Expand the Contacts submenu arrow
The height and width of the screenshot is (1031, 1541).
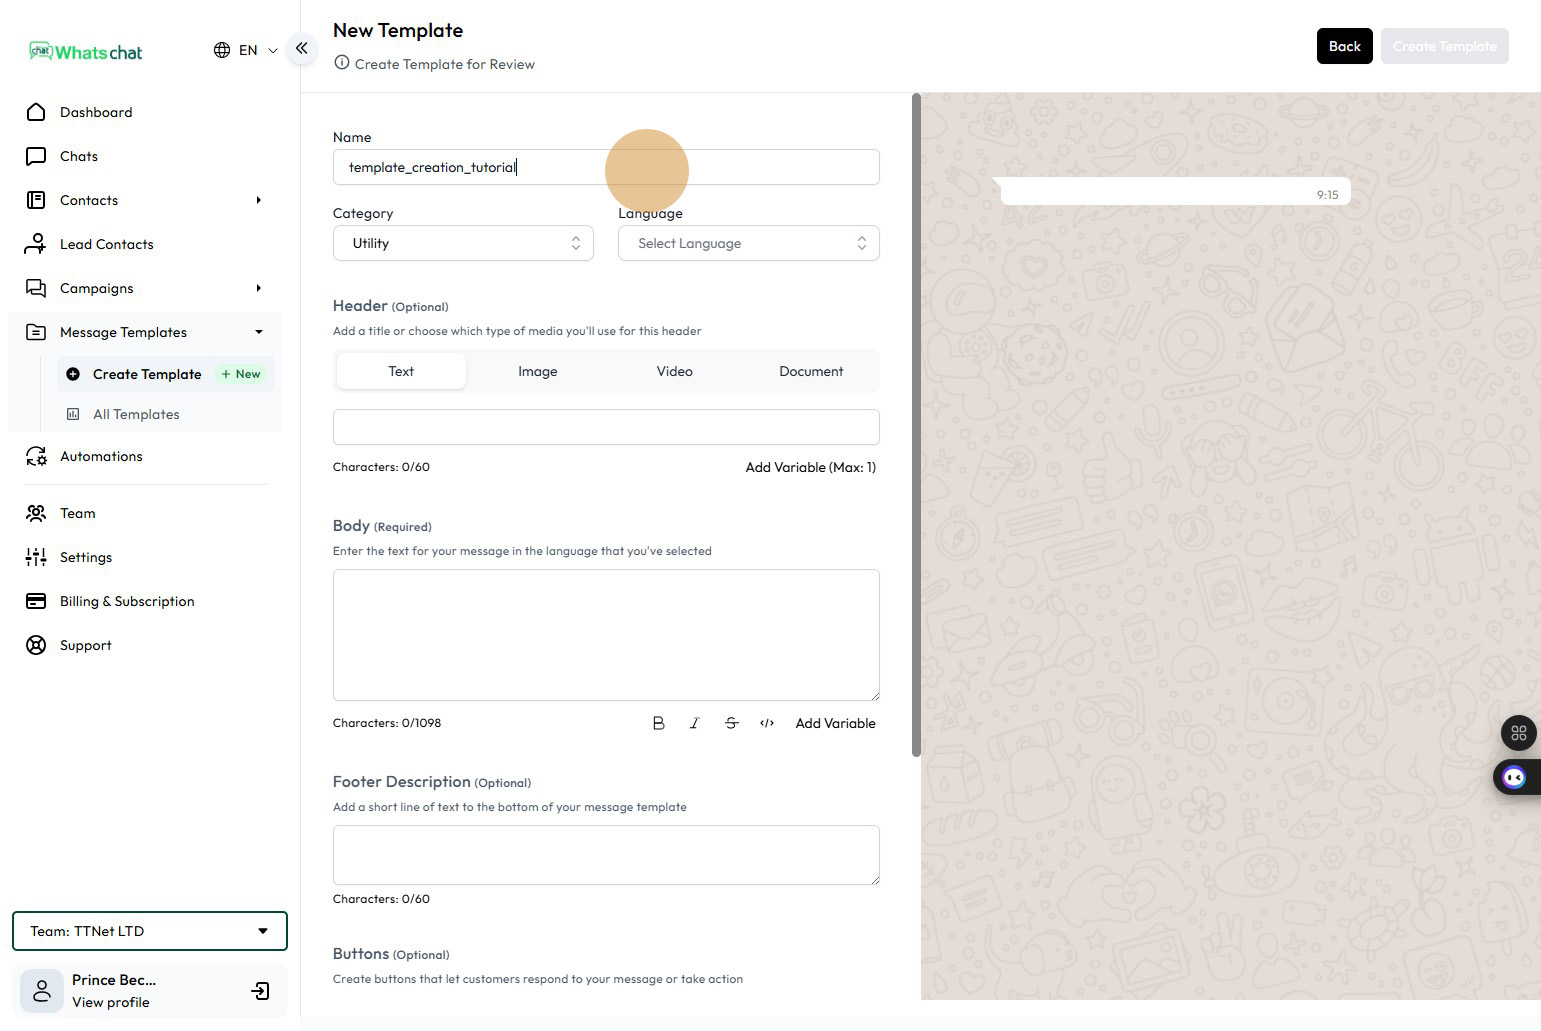[x=258, y=200]
